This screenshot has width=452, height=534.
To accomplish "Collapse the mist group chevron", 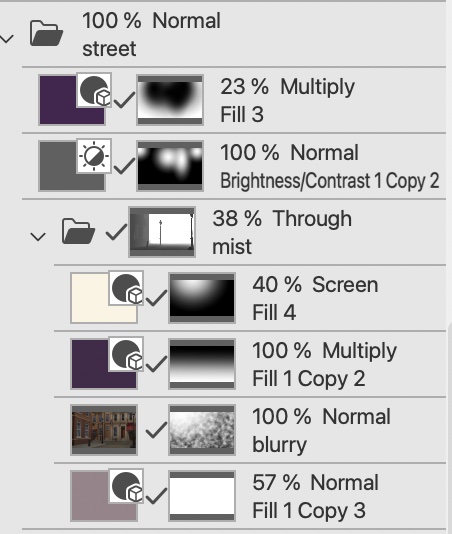I will 38,237.
